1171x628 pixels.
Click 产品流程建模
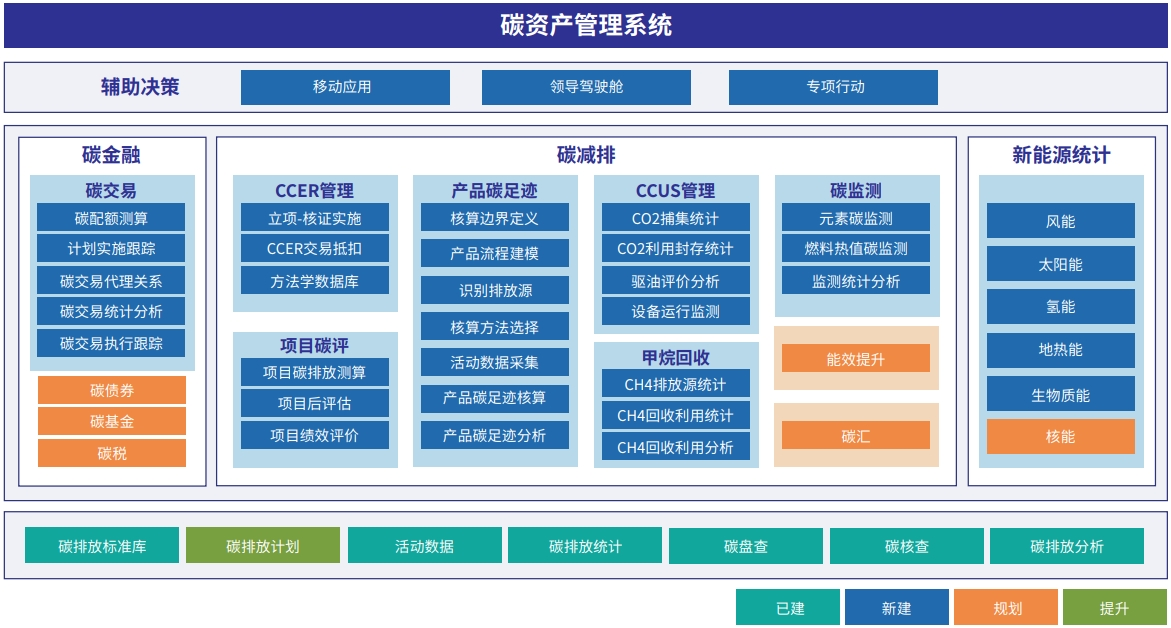tap(494, 253)
